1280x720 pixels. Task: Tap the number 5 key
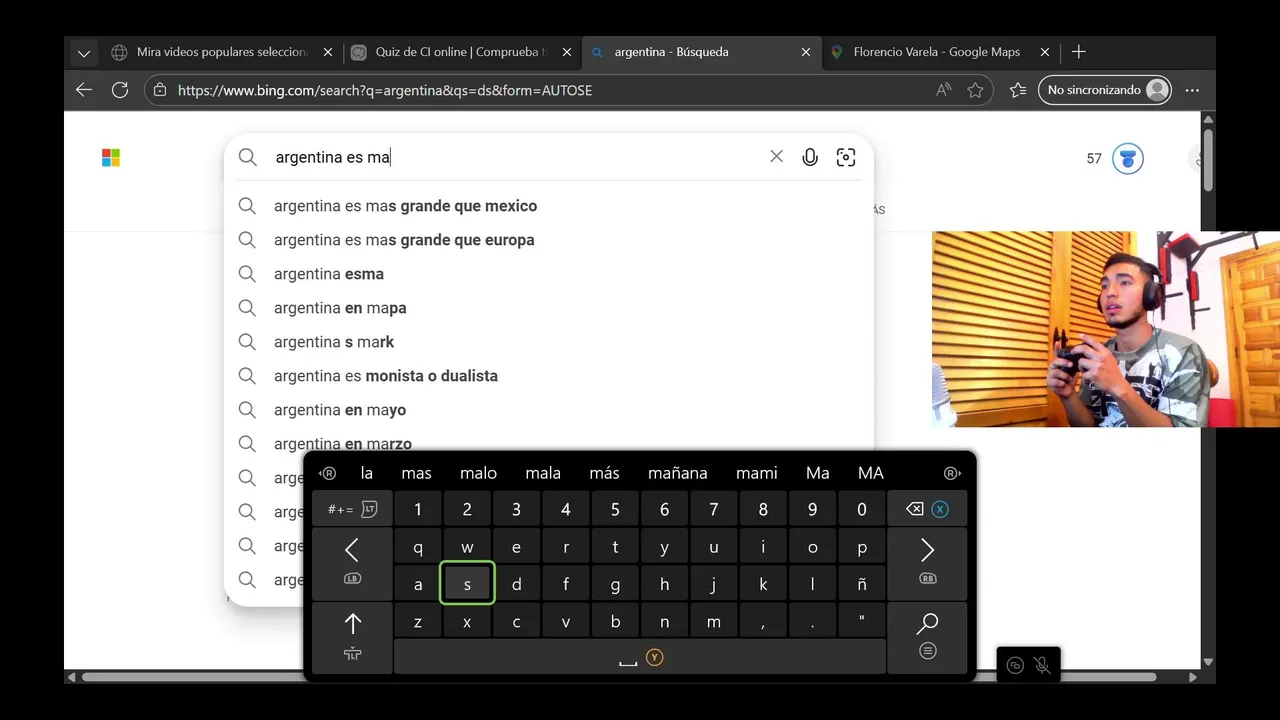[x=615, y=509]
